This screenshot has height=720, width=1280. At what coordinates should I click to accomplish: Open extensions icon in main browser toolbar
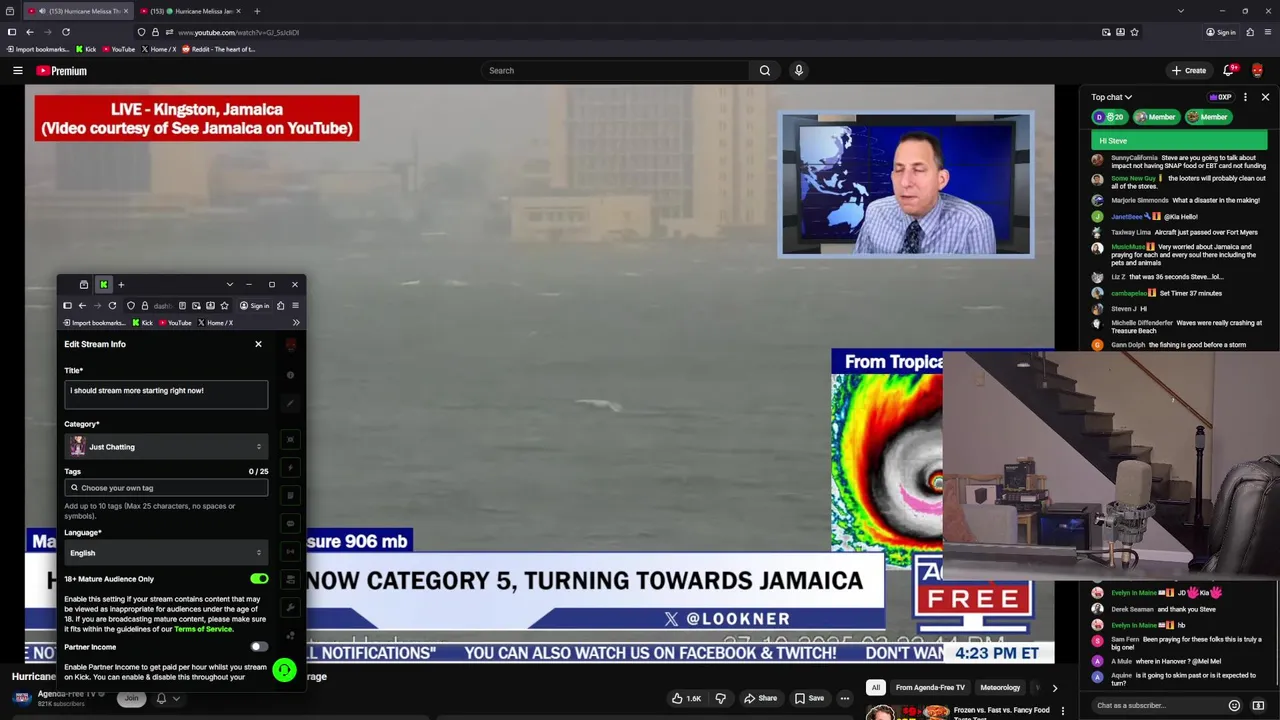coord(1250,32)
